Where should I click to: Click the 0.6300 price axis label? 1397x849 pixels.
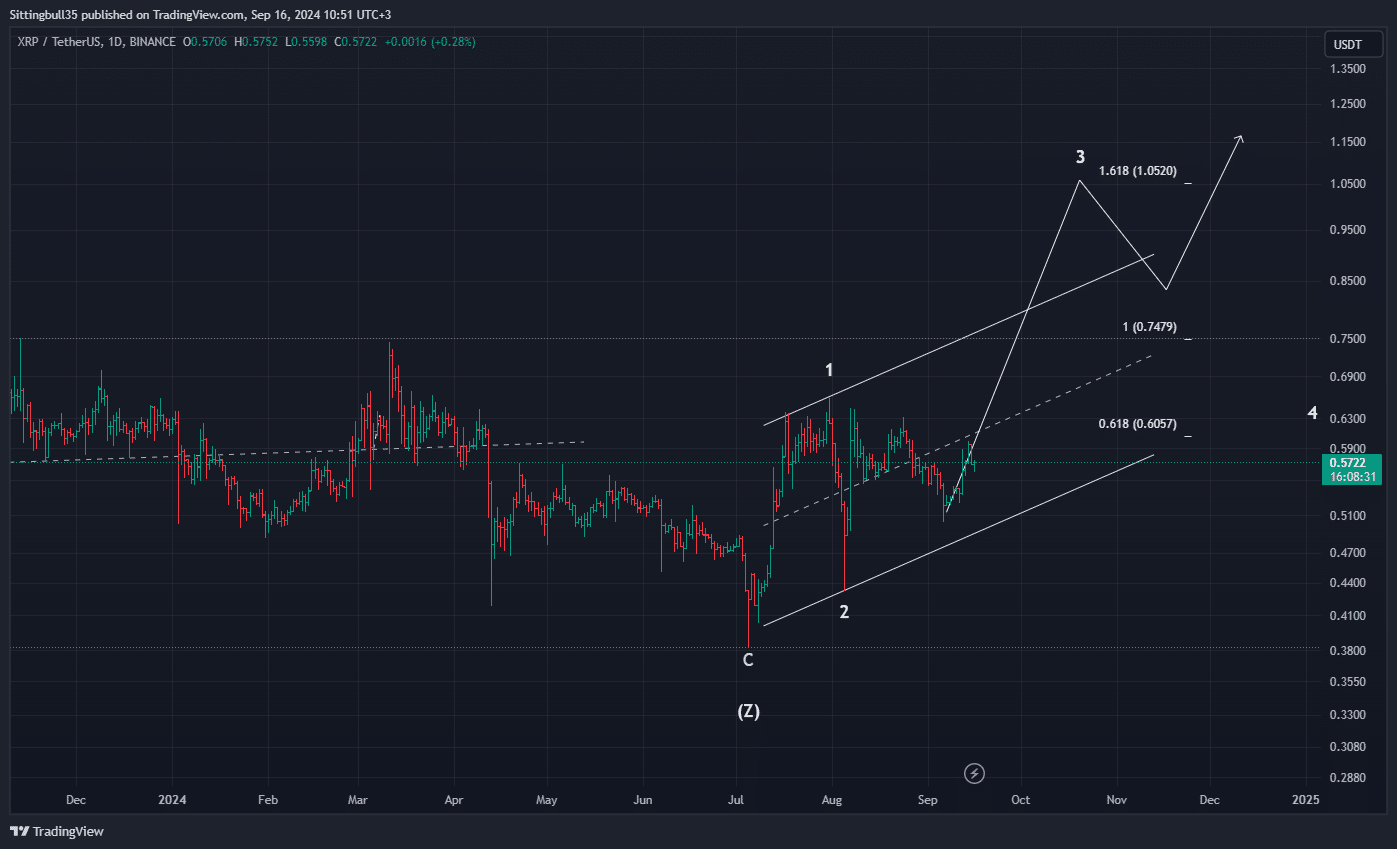click(1348, 419)
